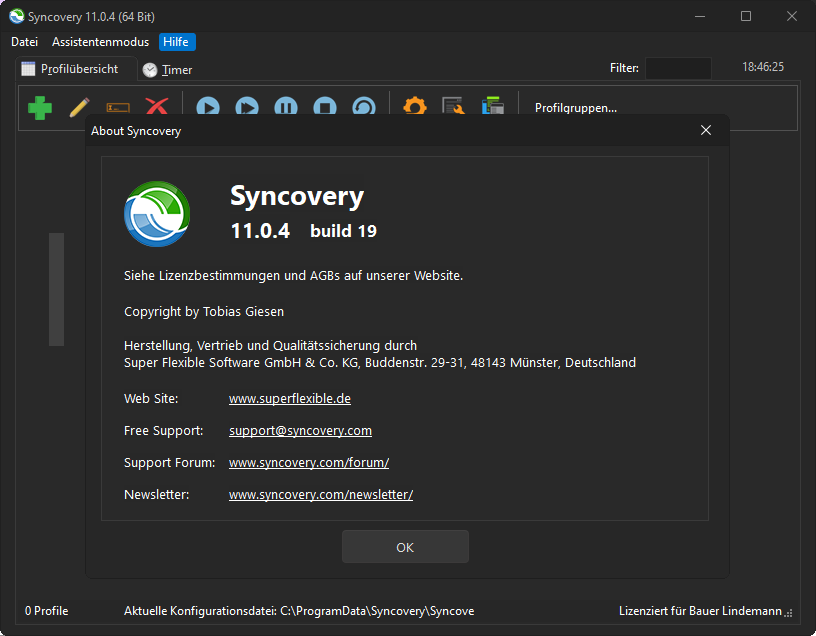The height and width of the screenshot is (636, 816).
Task: Click the pencil edit profile icon
Action: [x=79, y=107]
